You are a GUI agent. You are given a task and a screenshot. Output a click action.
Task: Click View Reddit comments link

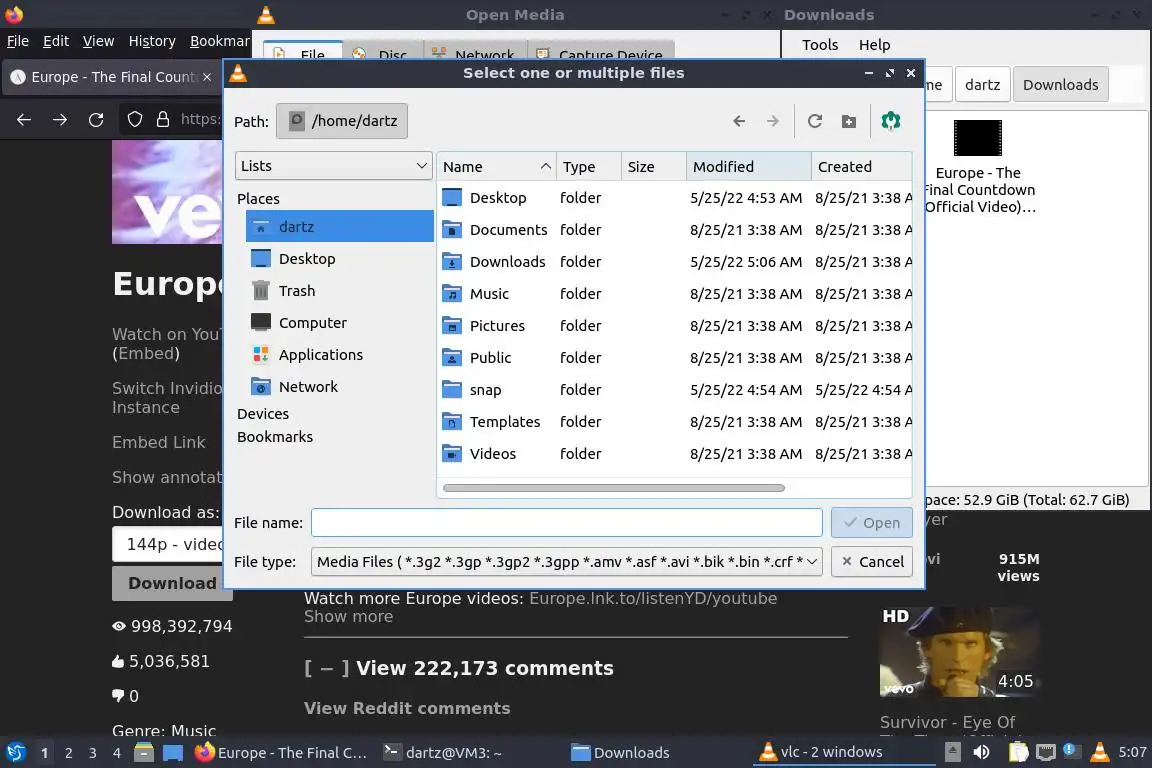pyautogui.click(x=407, y=708)
